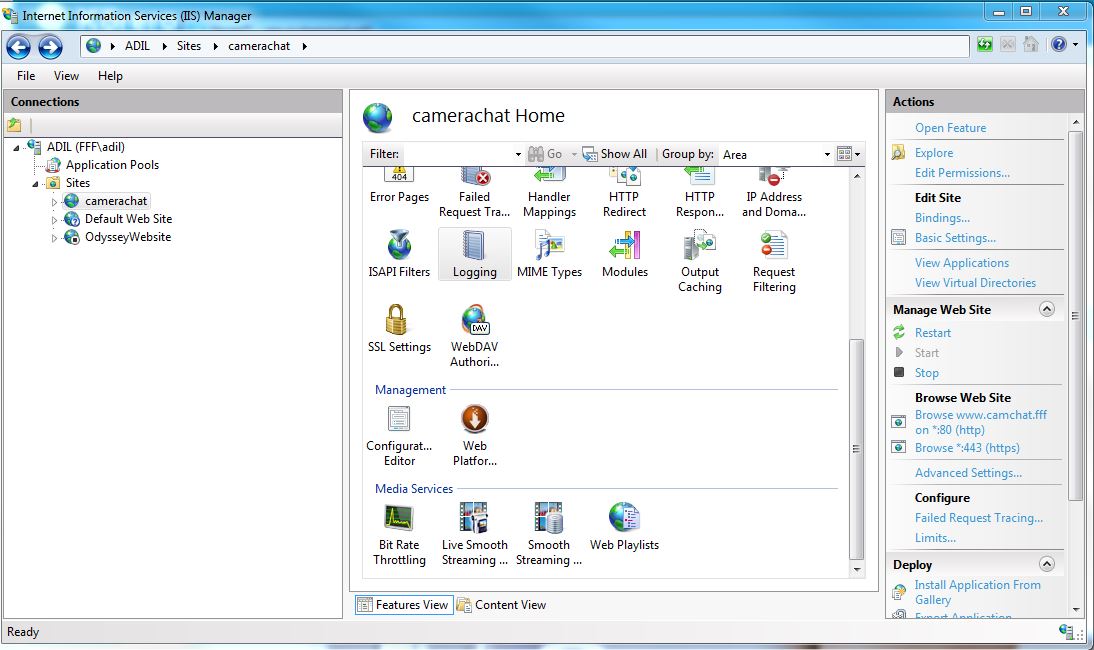Open MIME Types feature

(549, 255)
